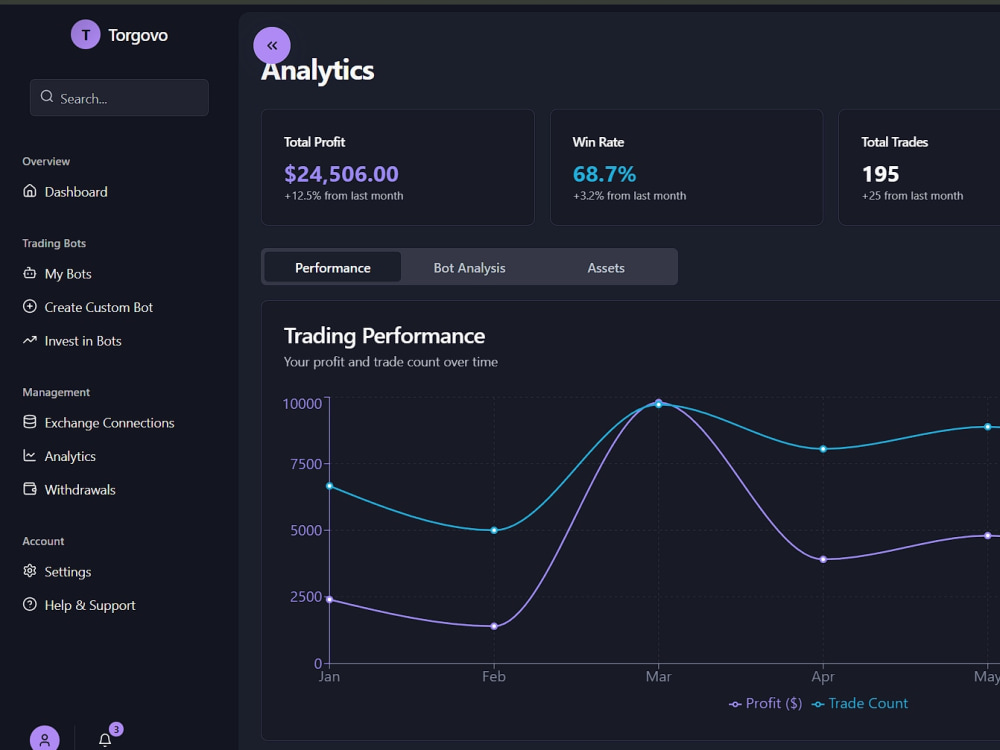1000x750 pixels.
Task: Click the Jan profit data point
Action: point(330,599)
